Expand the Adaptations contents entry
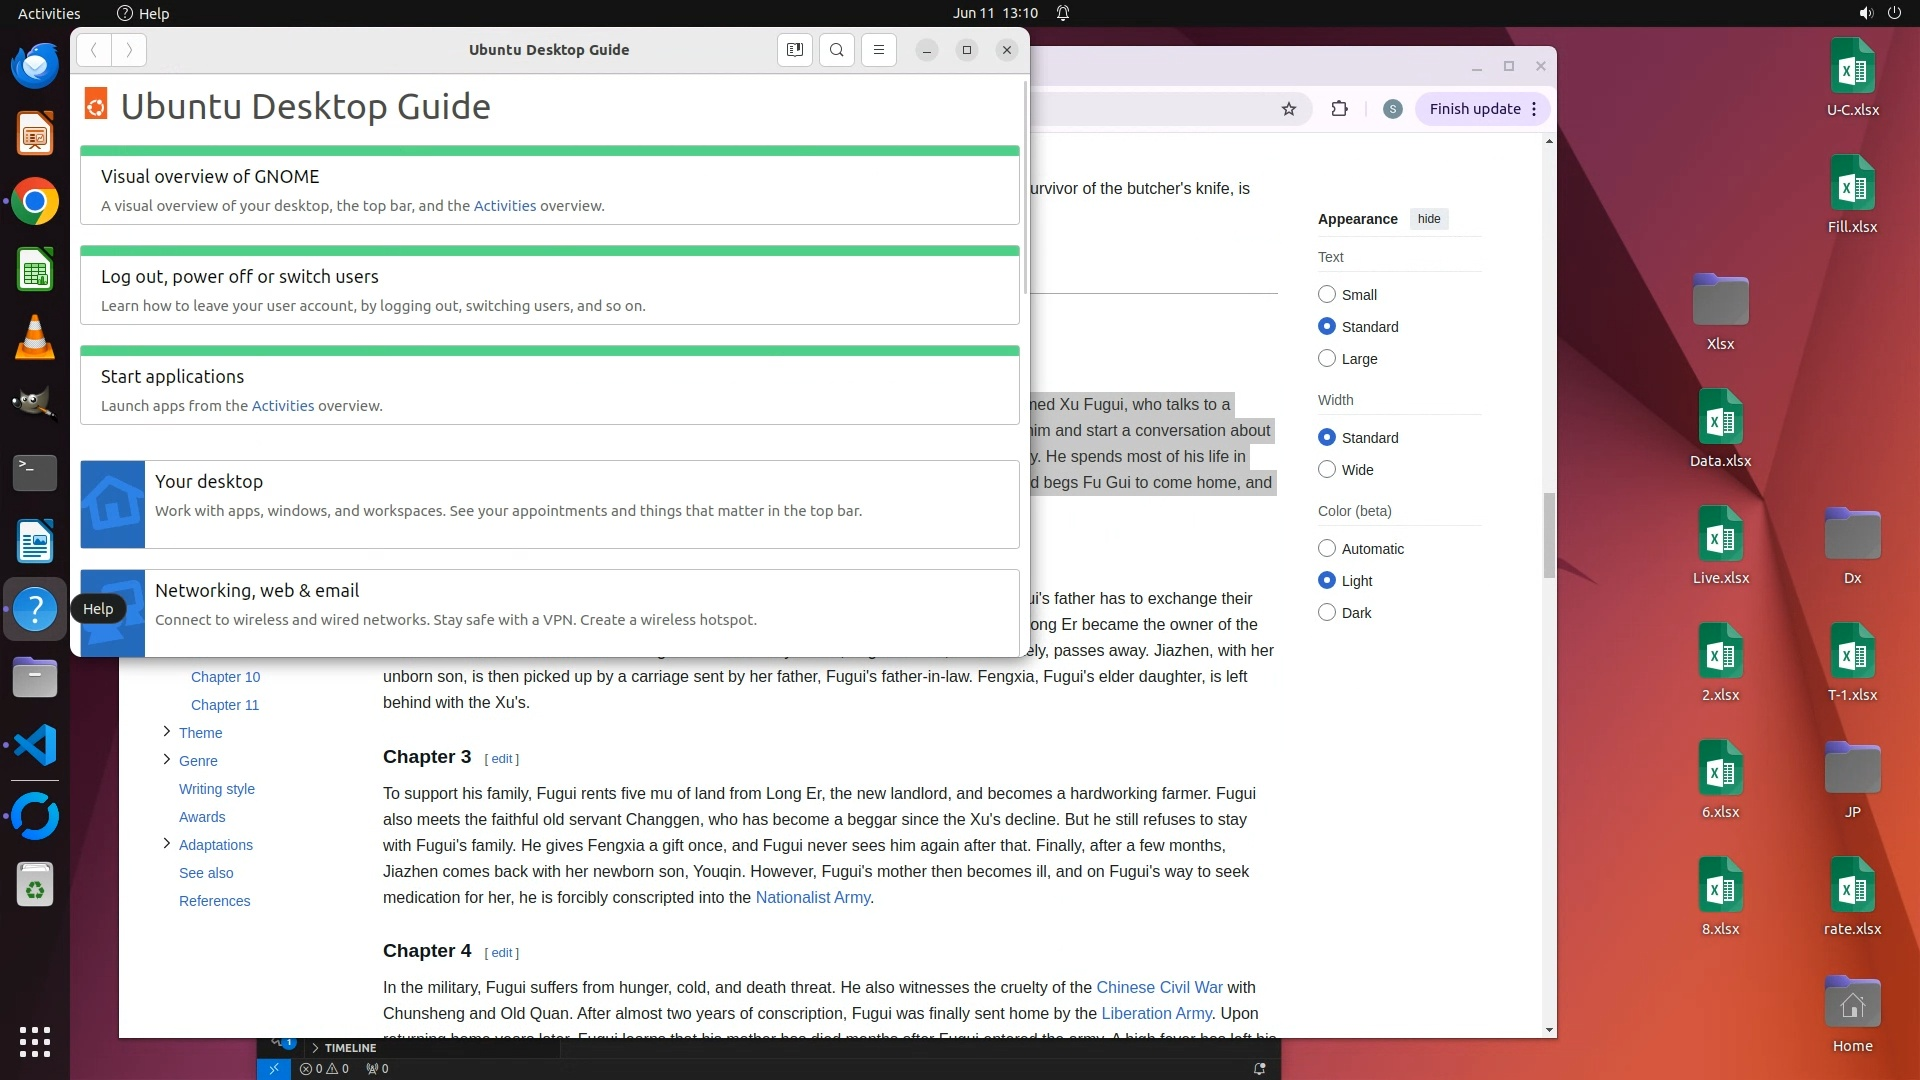Image resolution: width=1920 pixels, height=1080 pixels. pos(167,844)
